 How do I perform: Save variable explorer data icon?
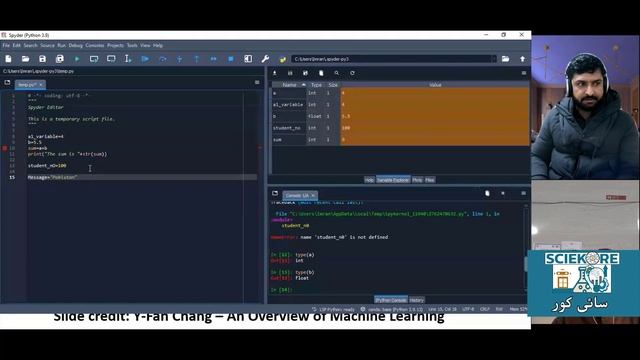290,73
